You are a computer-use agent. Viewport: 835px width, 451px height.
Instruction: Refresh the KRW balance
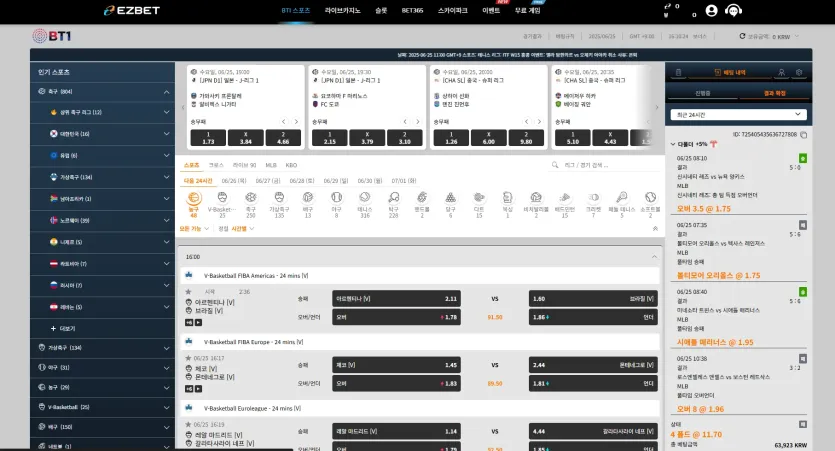click(x=742, y=36)
